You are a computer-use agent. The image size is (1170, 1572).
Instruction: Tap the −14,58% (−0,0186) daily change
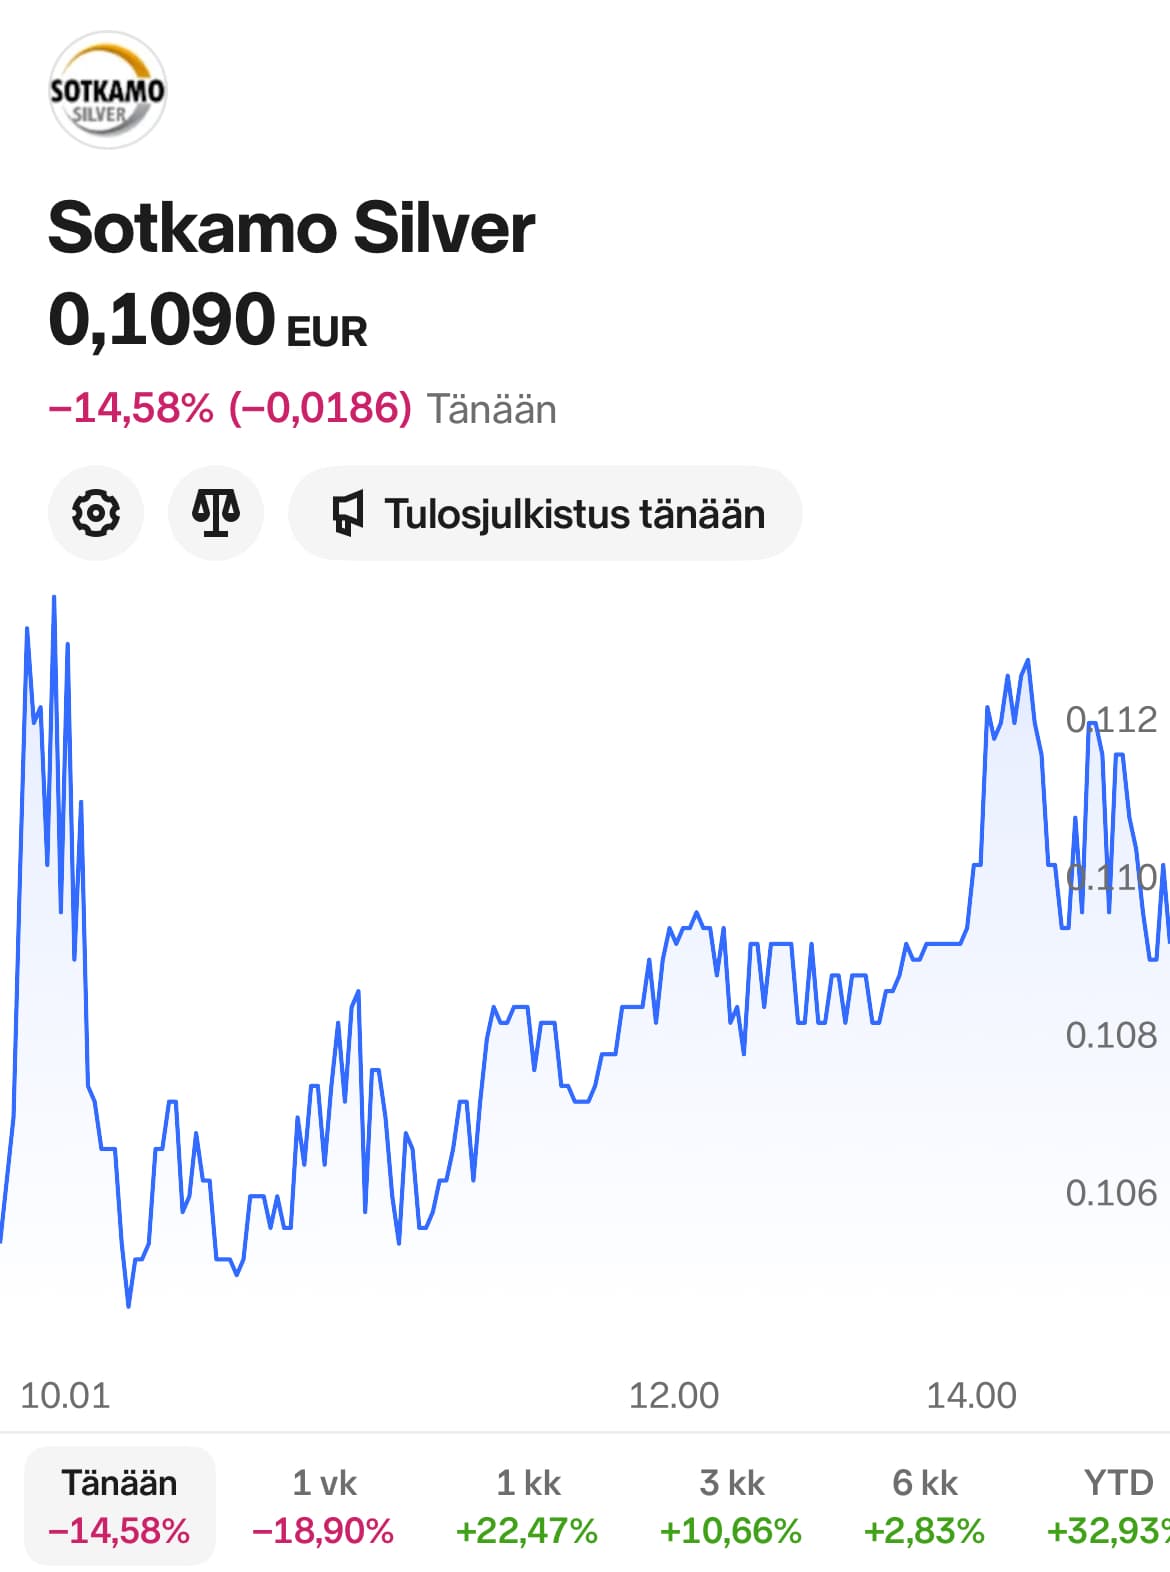pos(229,408)
